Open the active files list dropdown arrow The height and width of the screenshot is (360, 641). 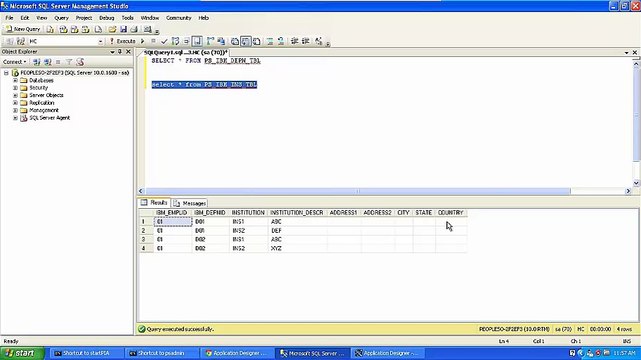pyautogui.click(x=626, y=53)
